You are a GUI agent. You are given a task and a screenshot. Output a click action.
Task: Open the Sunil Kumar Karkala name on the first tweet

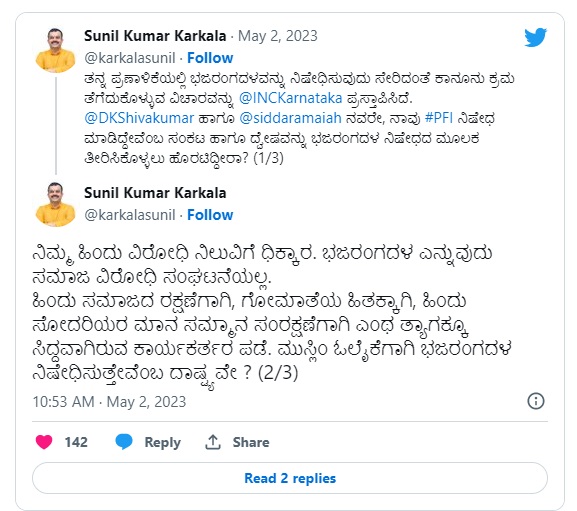click(x=155, y=36)
